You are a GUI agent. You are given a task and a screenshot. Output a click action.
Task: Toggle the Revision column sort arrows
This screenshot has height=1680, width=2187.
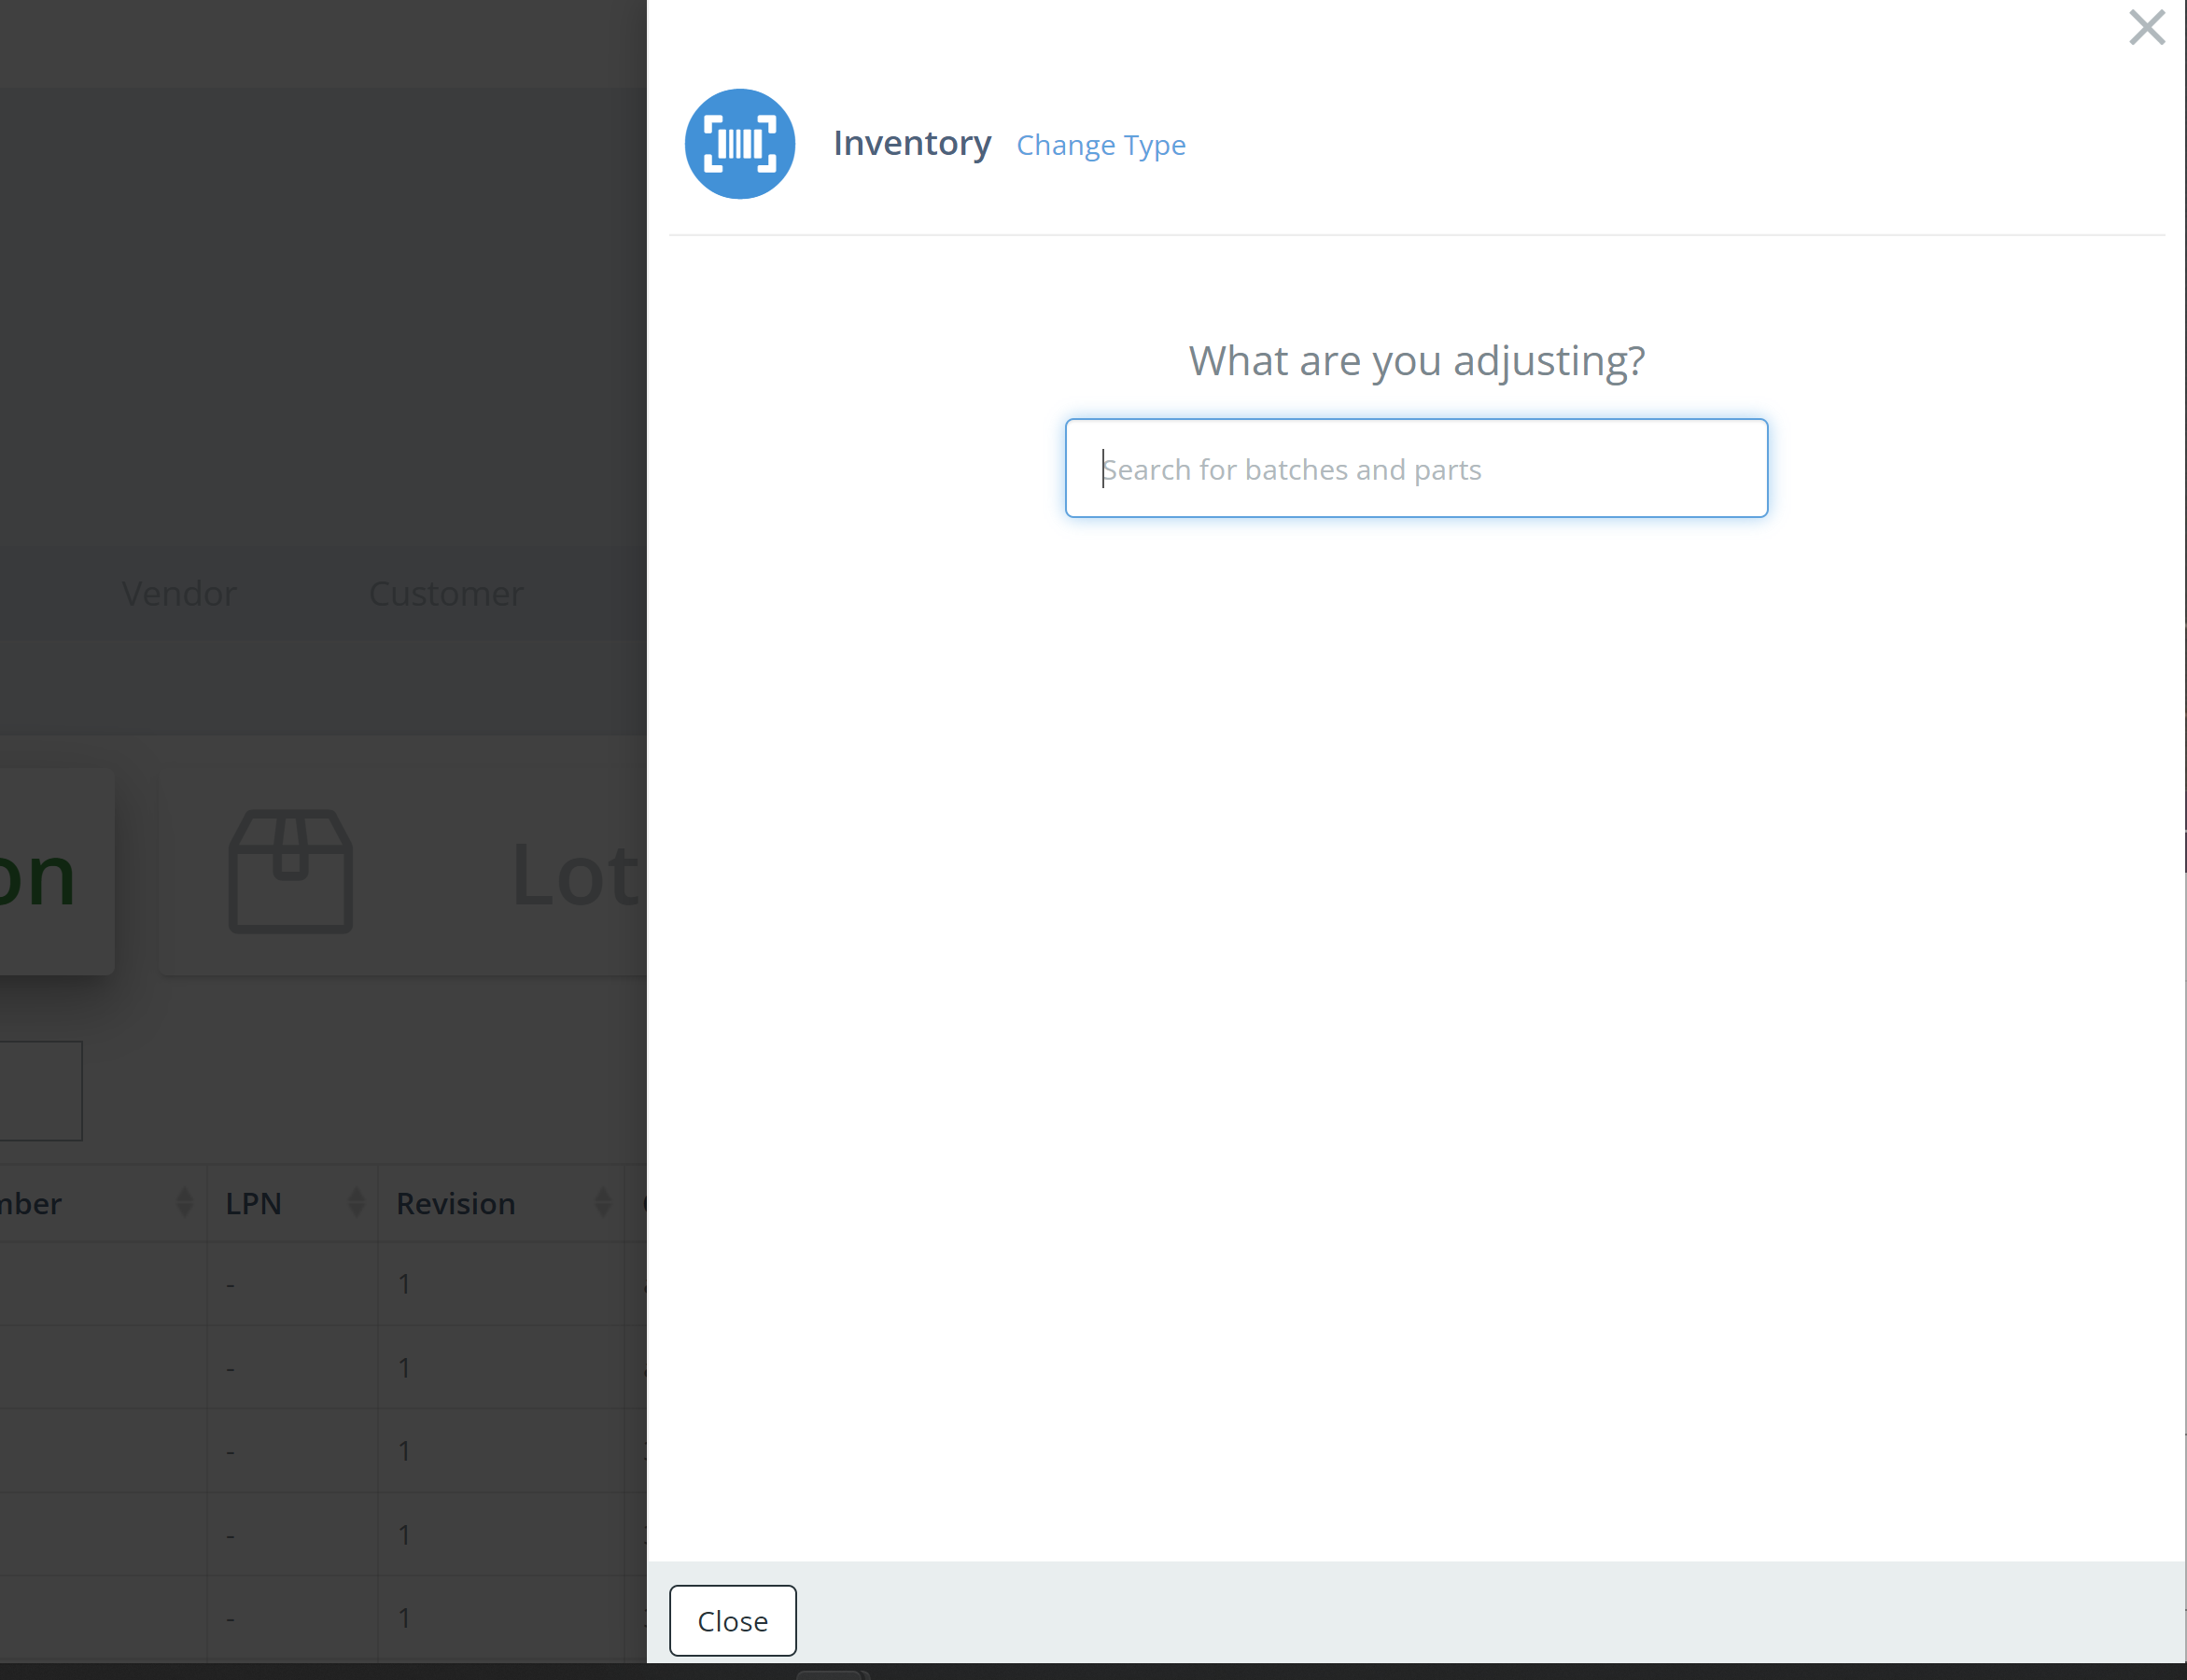point(602,1202)
